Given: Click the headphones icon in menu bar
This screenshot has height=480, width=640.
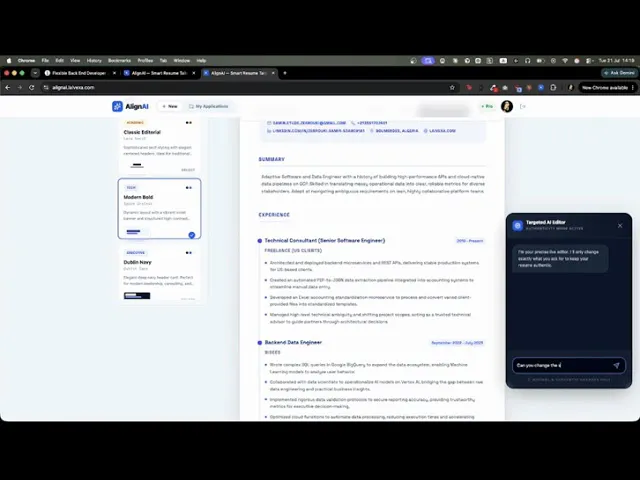Looking at the screenshot, I should pyautogui.click(x=527, y=60).
